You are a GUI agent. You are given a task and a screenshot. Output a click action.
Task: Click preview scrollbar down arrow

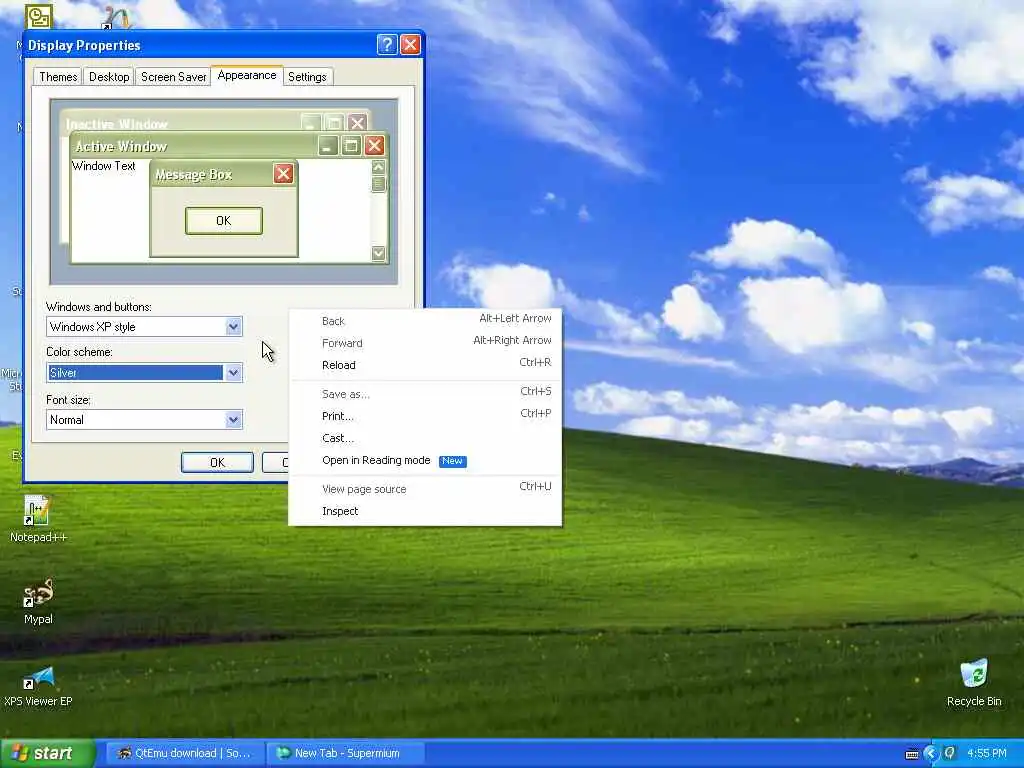(x=378, y=253)
